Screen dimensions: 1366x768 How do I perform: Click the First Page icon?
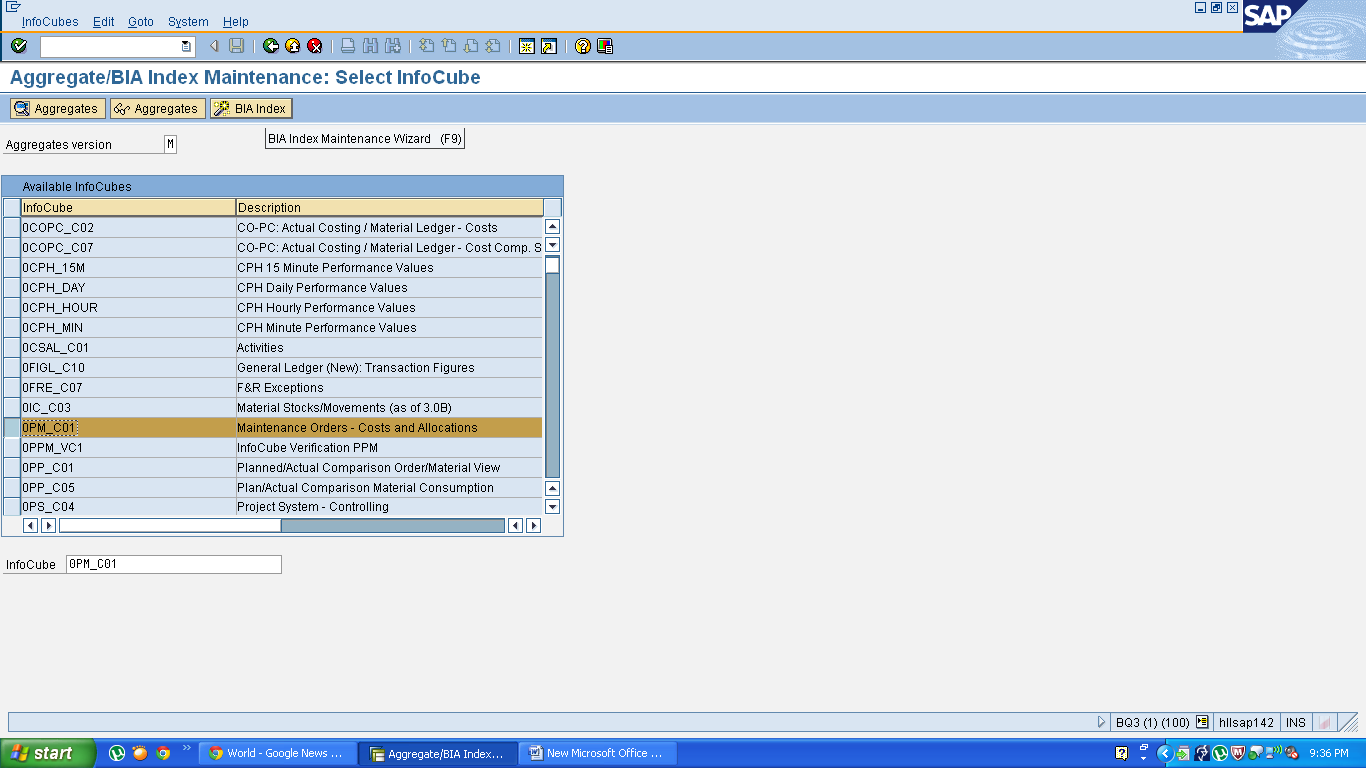(x=427, y=46)
